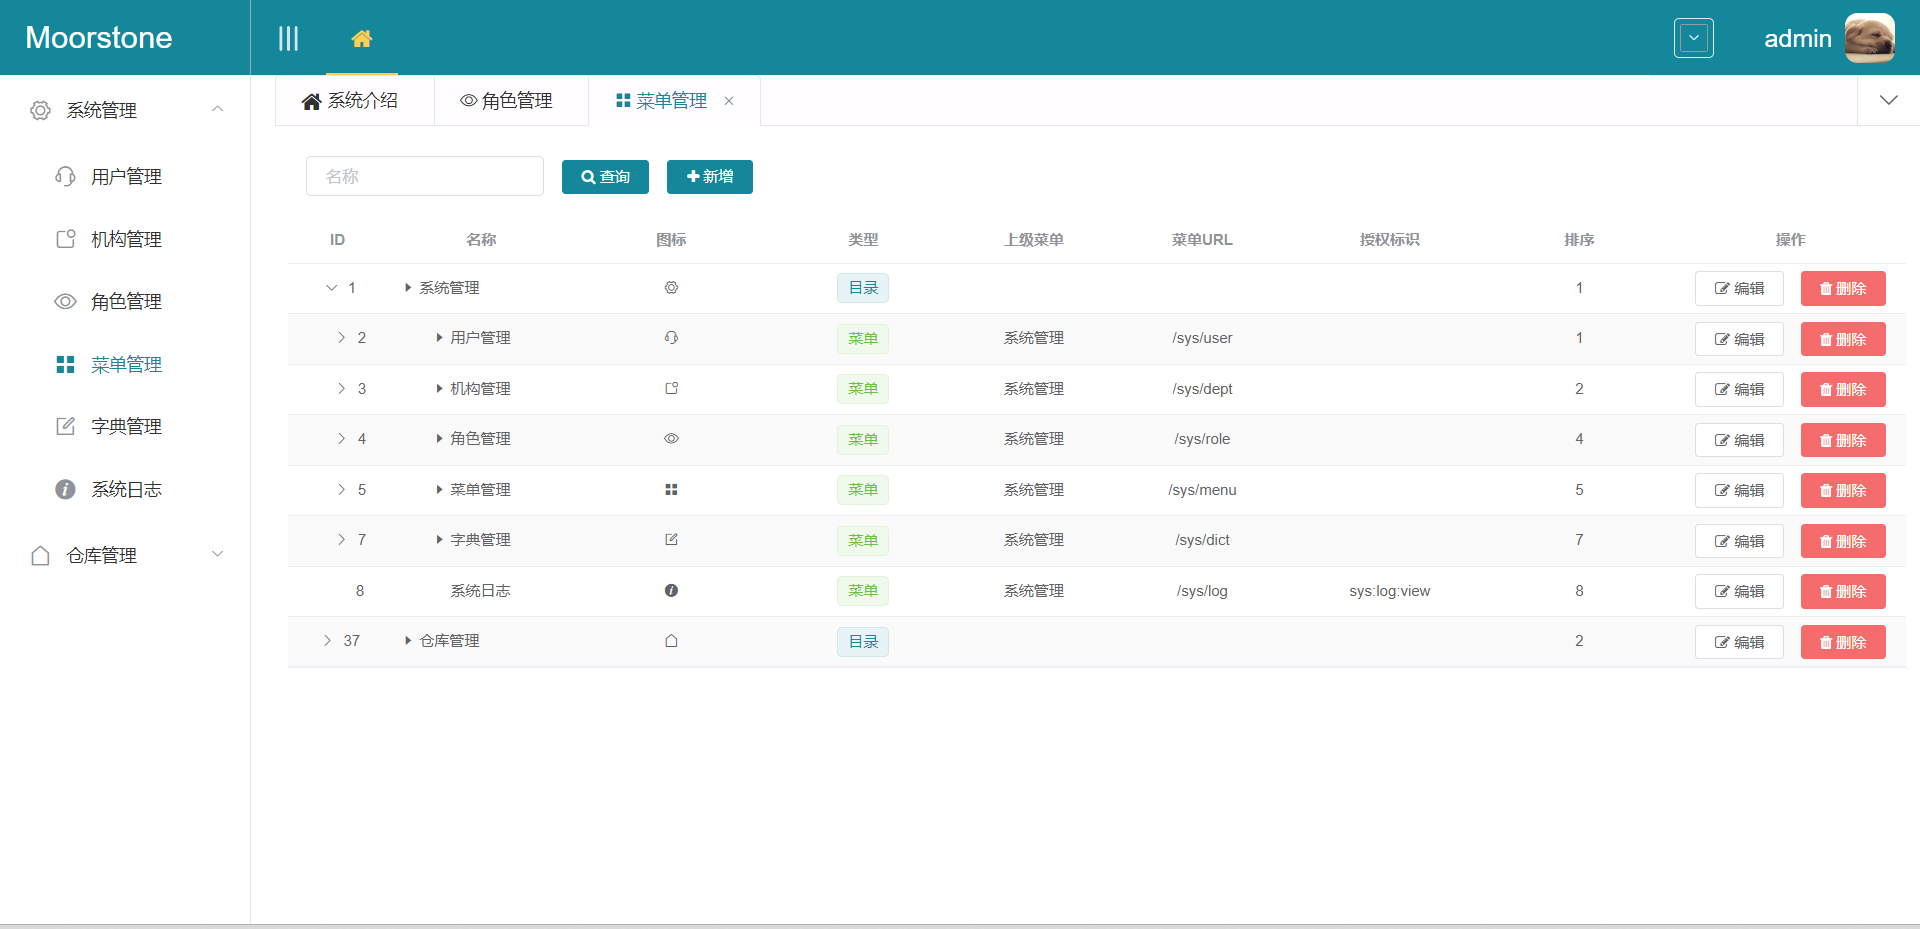
Task: Select 菜单管理 in the sidebar
Action: click(x=125, y=364)
